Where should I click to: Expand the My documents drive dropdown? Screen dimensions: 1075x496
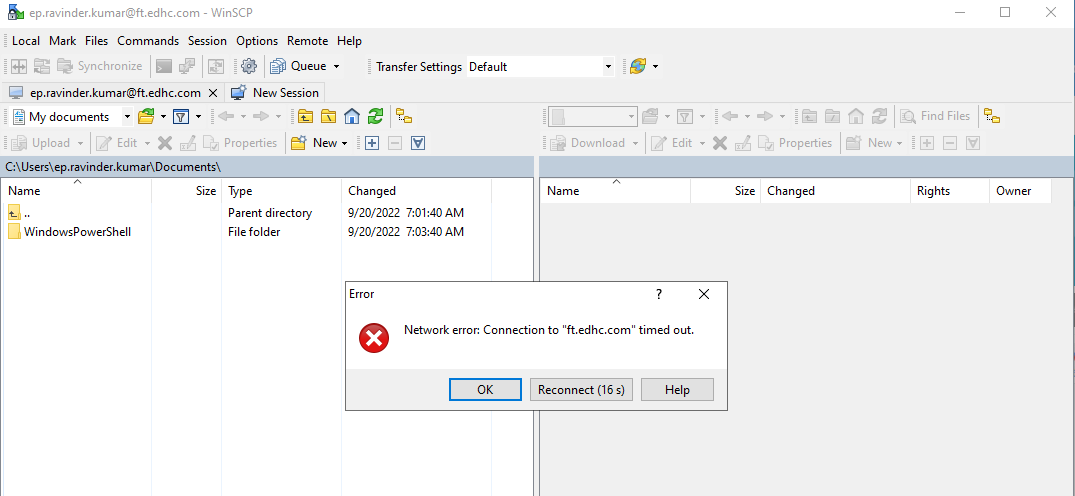click(x=127, y=117)
